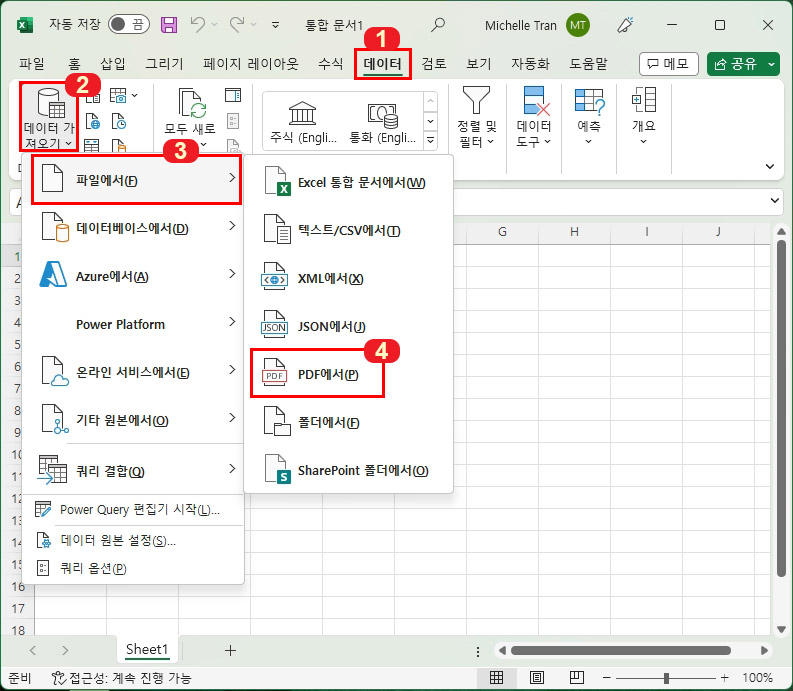
Task: Expand the formula bar chevron
Action: (x=774, y=200)
